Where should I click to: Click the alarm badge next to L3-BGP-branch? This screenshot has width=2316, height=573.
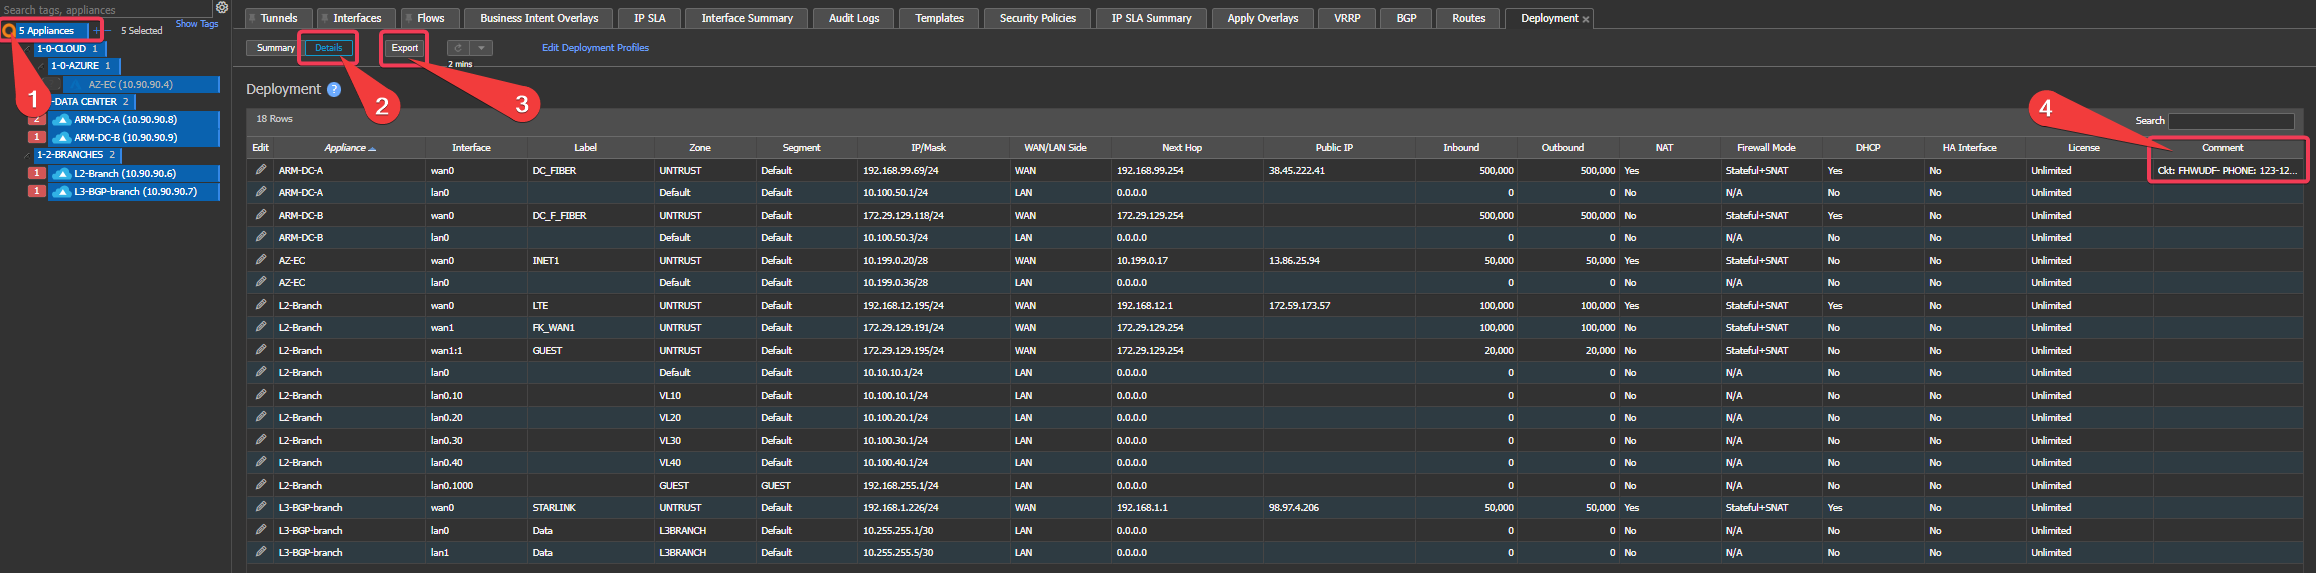pyautogui.click(x=37, y=191)
